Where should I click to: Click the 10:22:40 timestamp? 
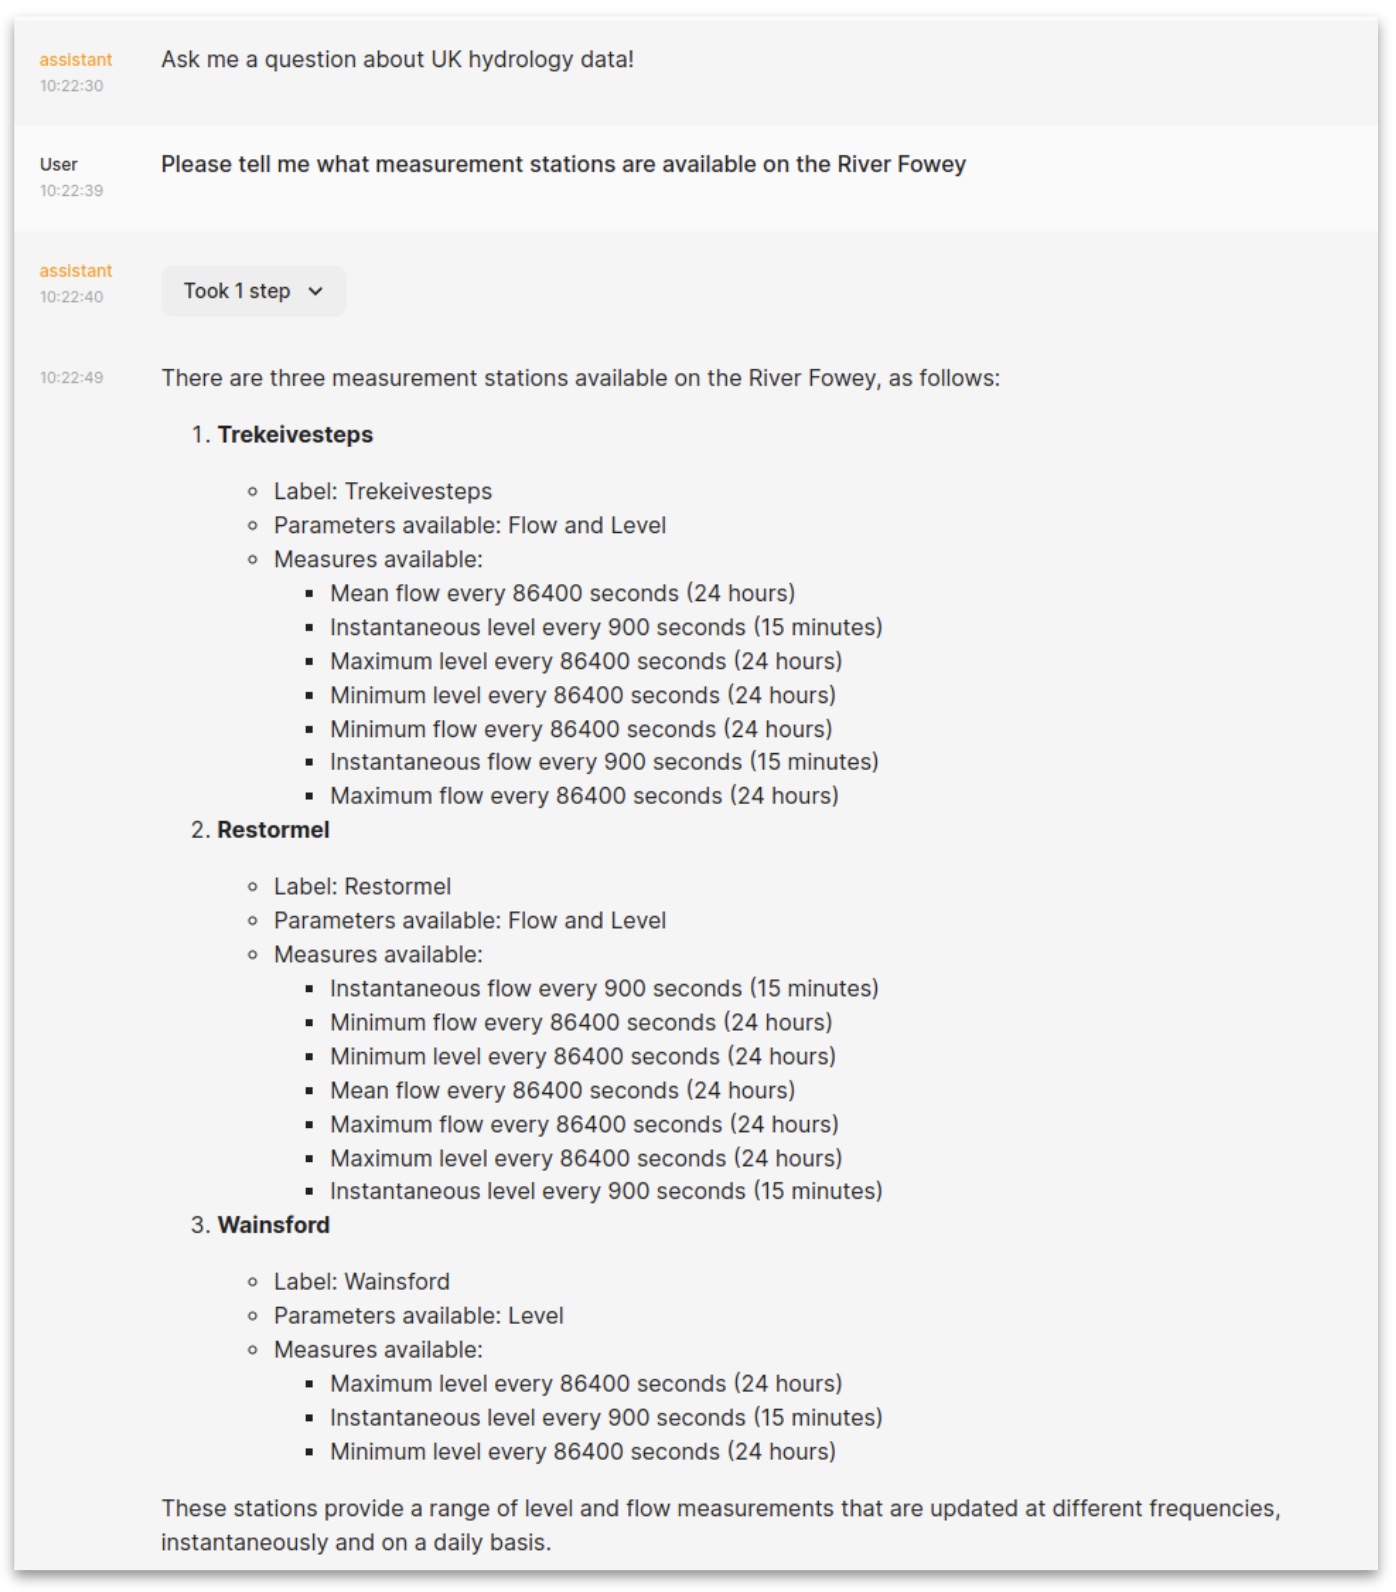71,297
